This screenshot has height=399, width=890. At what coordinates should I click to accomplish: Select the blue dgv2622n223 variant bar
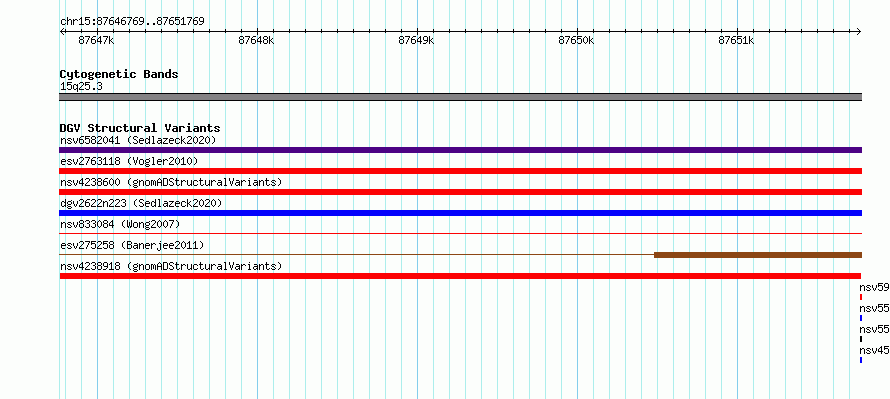[460, 213]
